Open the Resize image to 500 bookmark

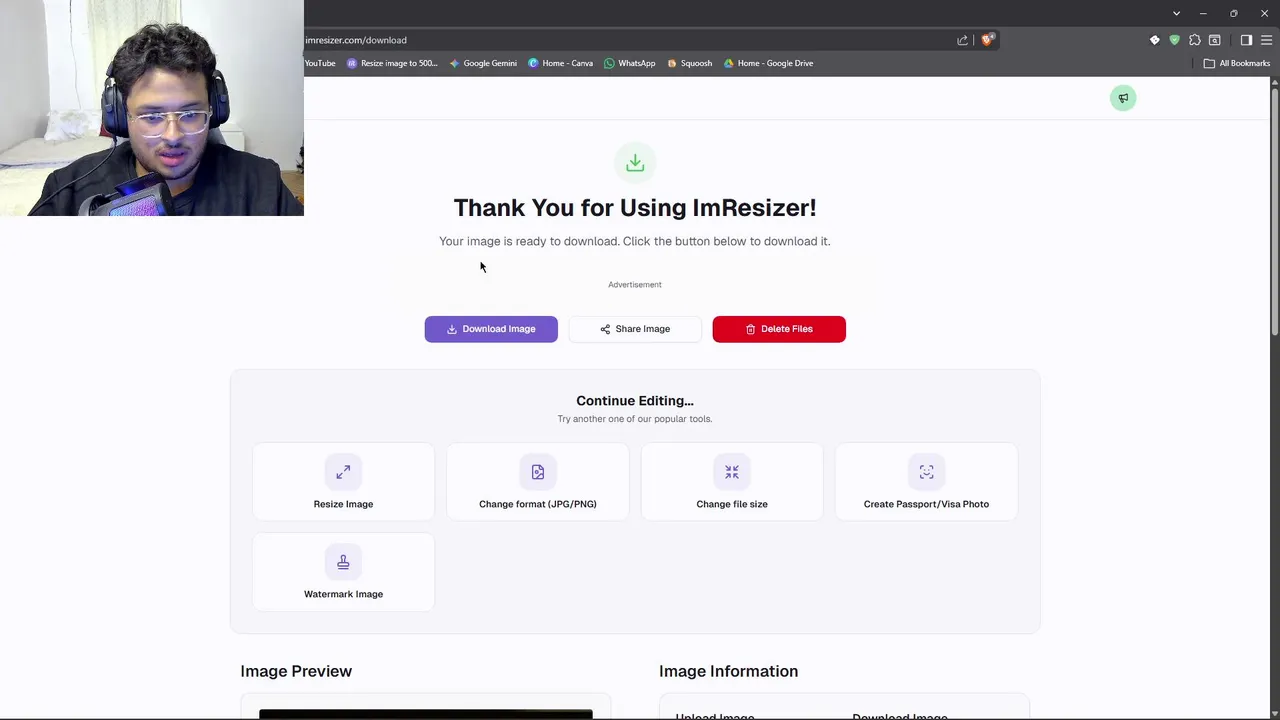tap(392, 63)
